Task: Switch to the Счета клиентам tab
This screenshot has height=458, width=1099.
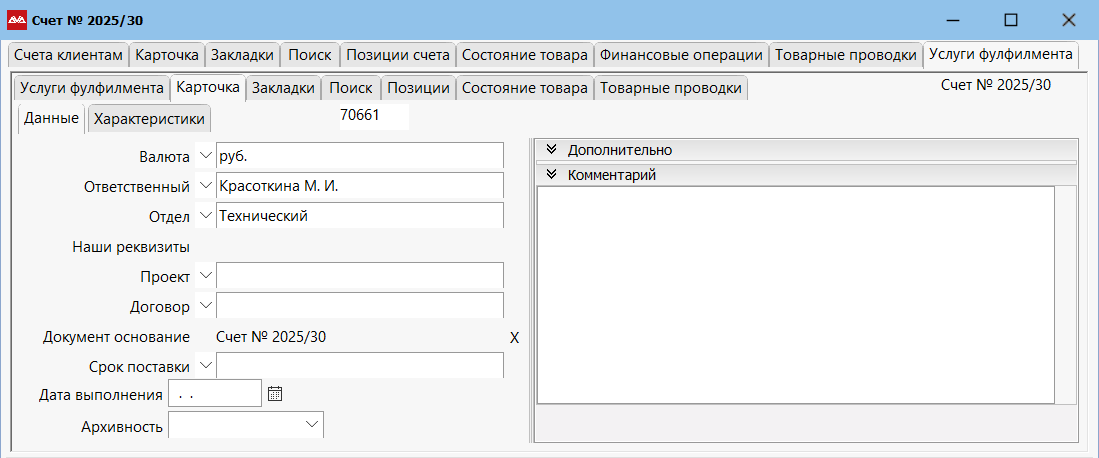Action: point(68,55)
